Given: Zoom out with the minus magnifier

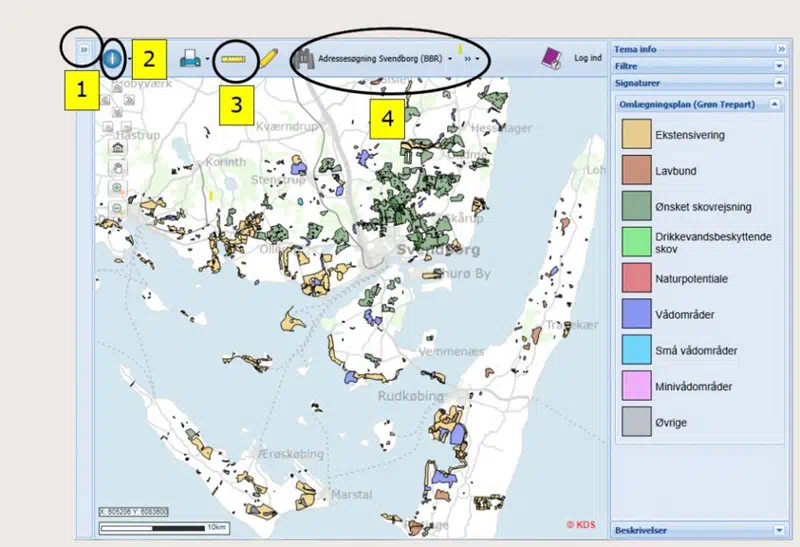Looking at the screenshot, I should [118, 207].
